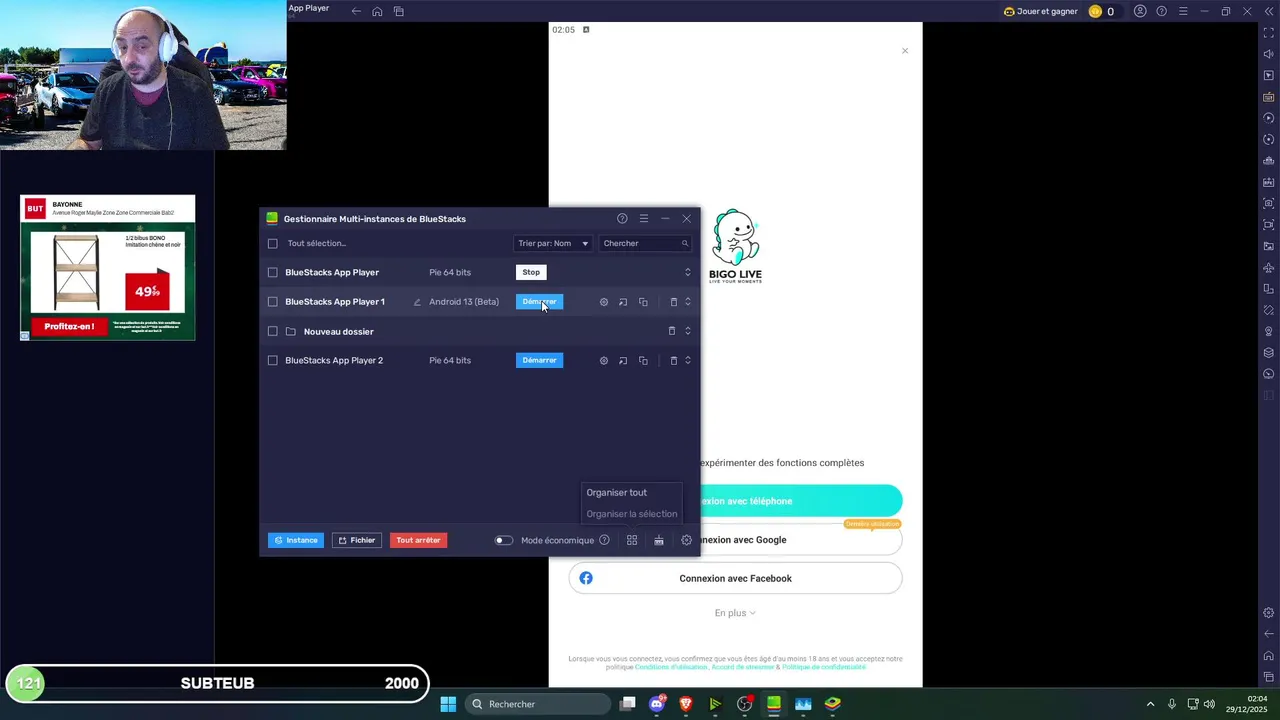The width and height of the screenshot is (1280, 720).
Task: Open help icon beside Mode économique
Action: [x=604, y=540]
